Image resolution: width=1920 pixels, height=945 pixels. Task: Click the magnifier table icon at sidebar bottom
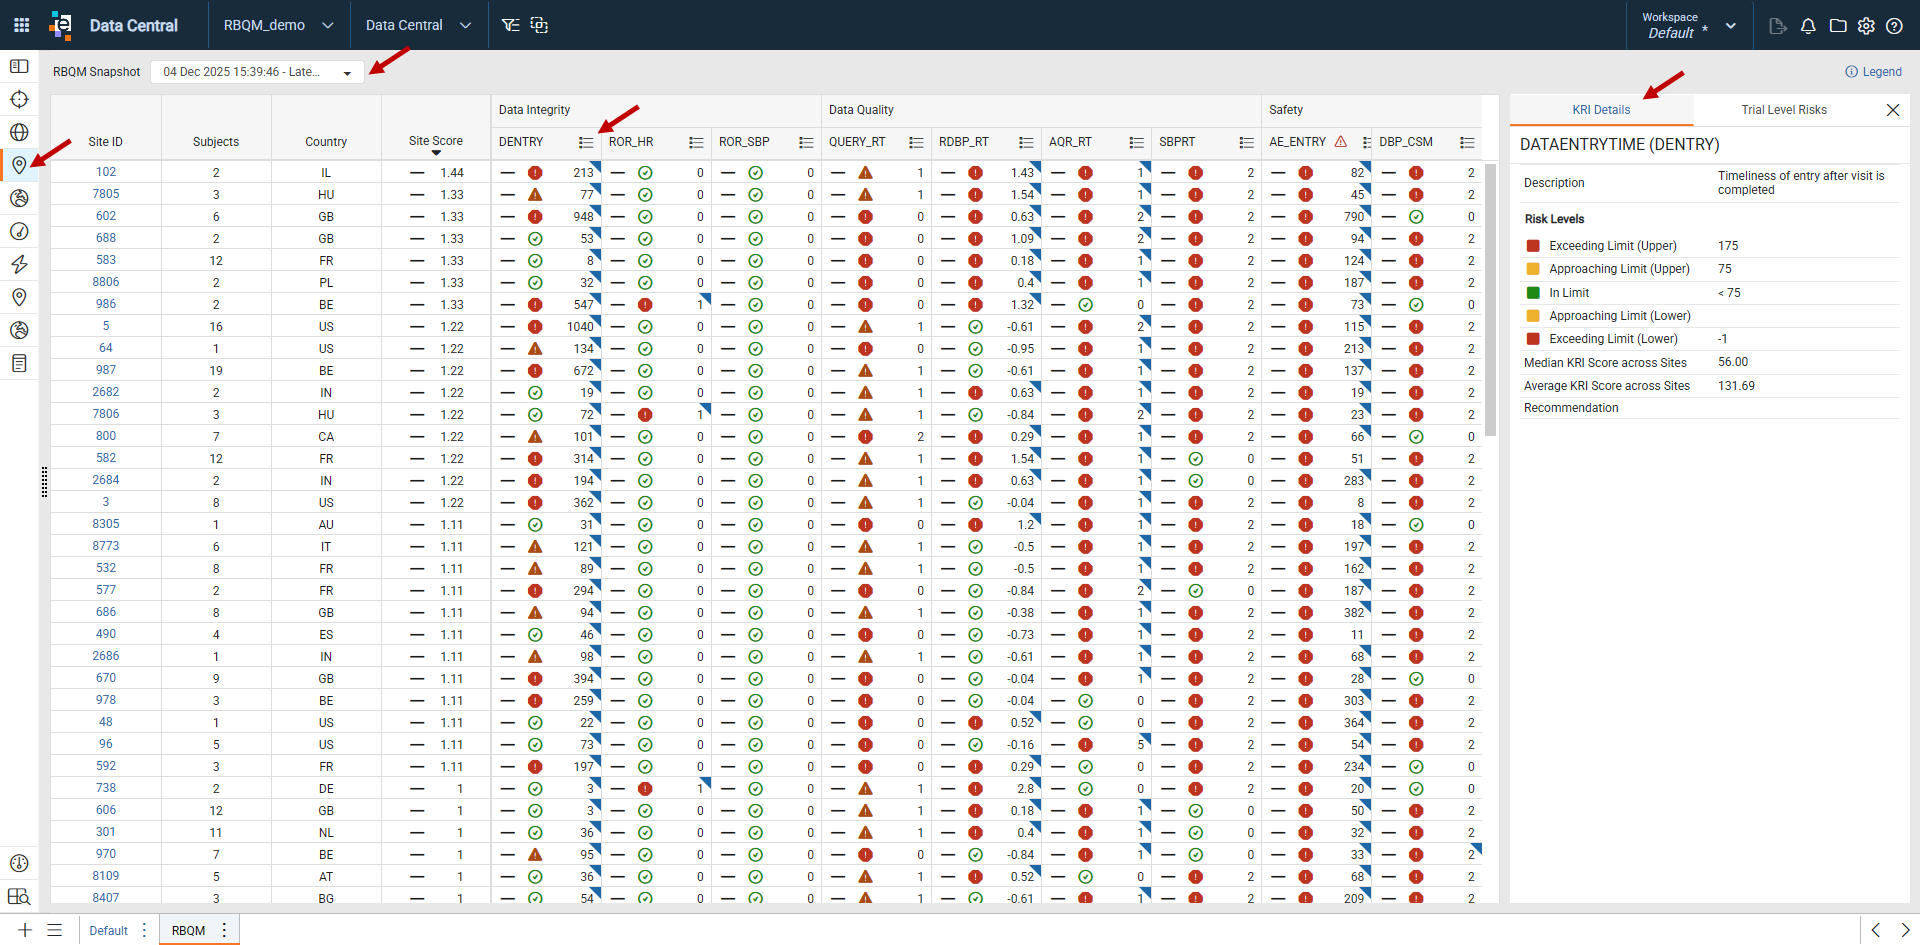pos(19,896)
